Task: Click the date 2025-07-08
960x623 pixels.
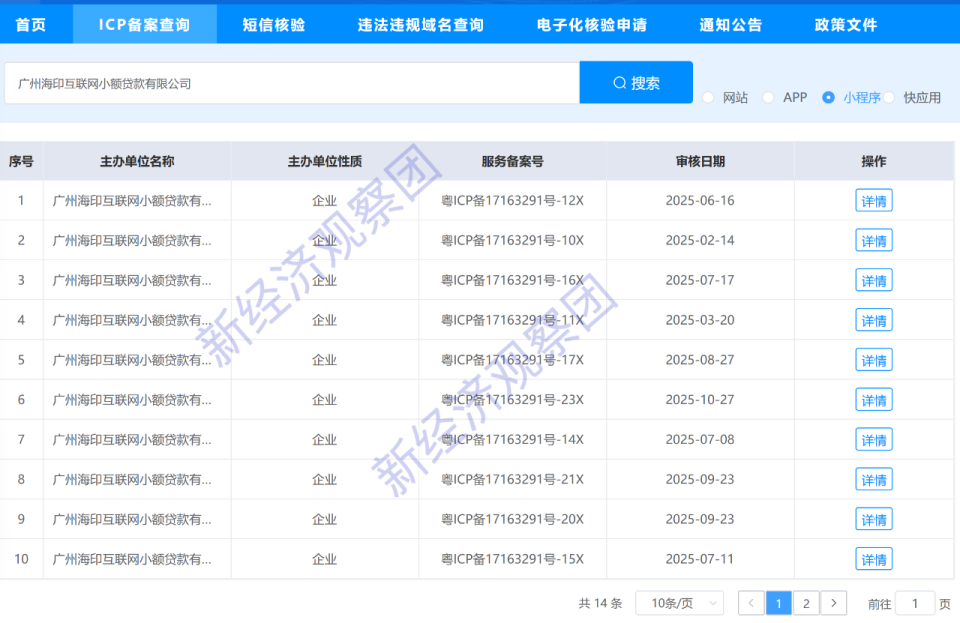Action: tap(700, 439)
